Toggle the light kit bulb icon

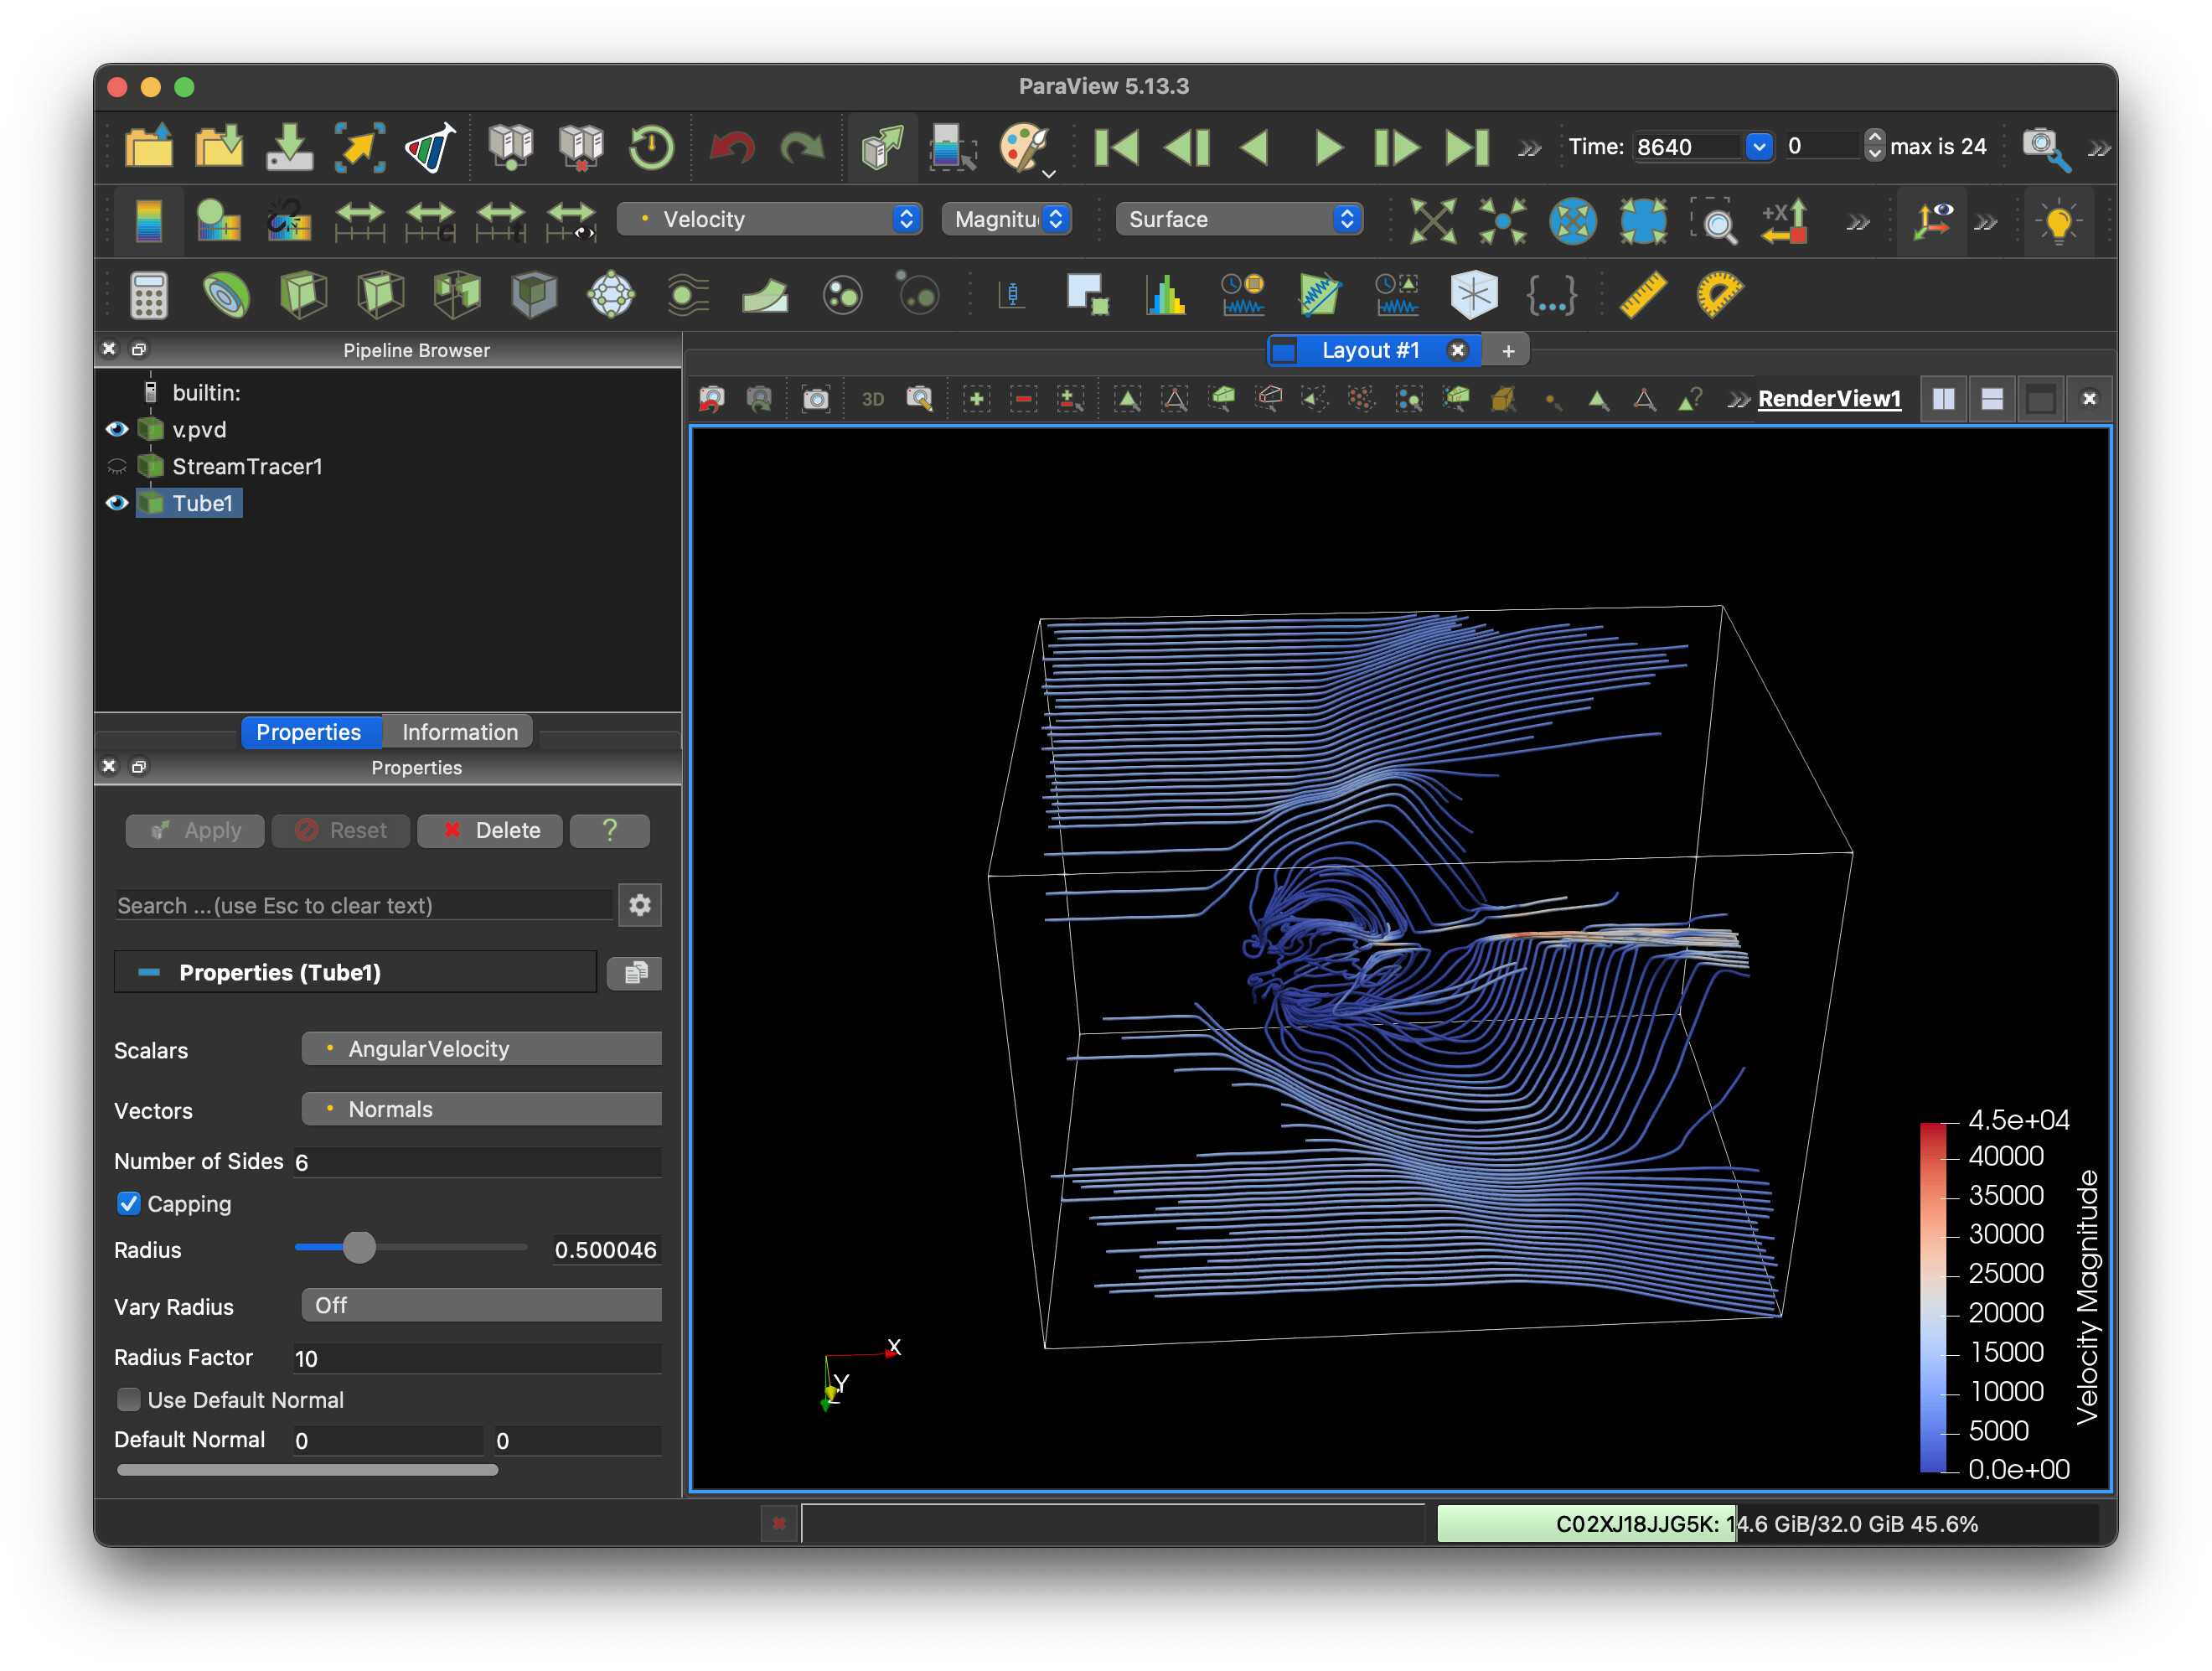point(2058,221)
